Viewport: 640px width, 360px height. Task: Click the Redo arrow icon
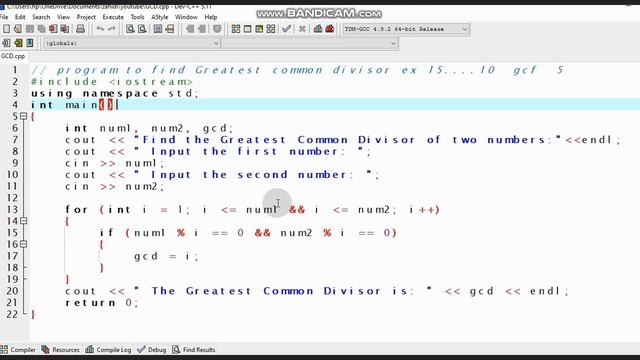(x=111, y=29)
